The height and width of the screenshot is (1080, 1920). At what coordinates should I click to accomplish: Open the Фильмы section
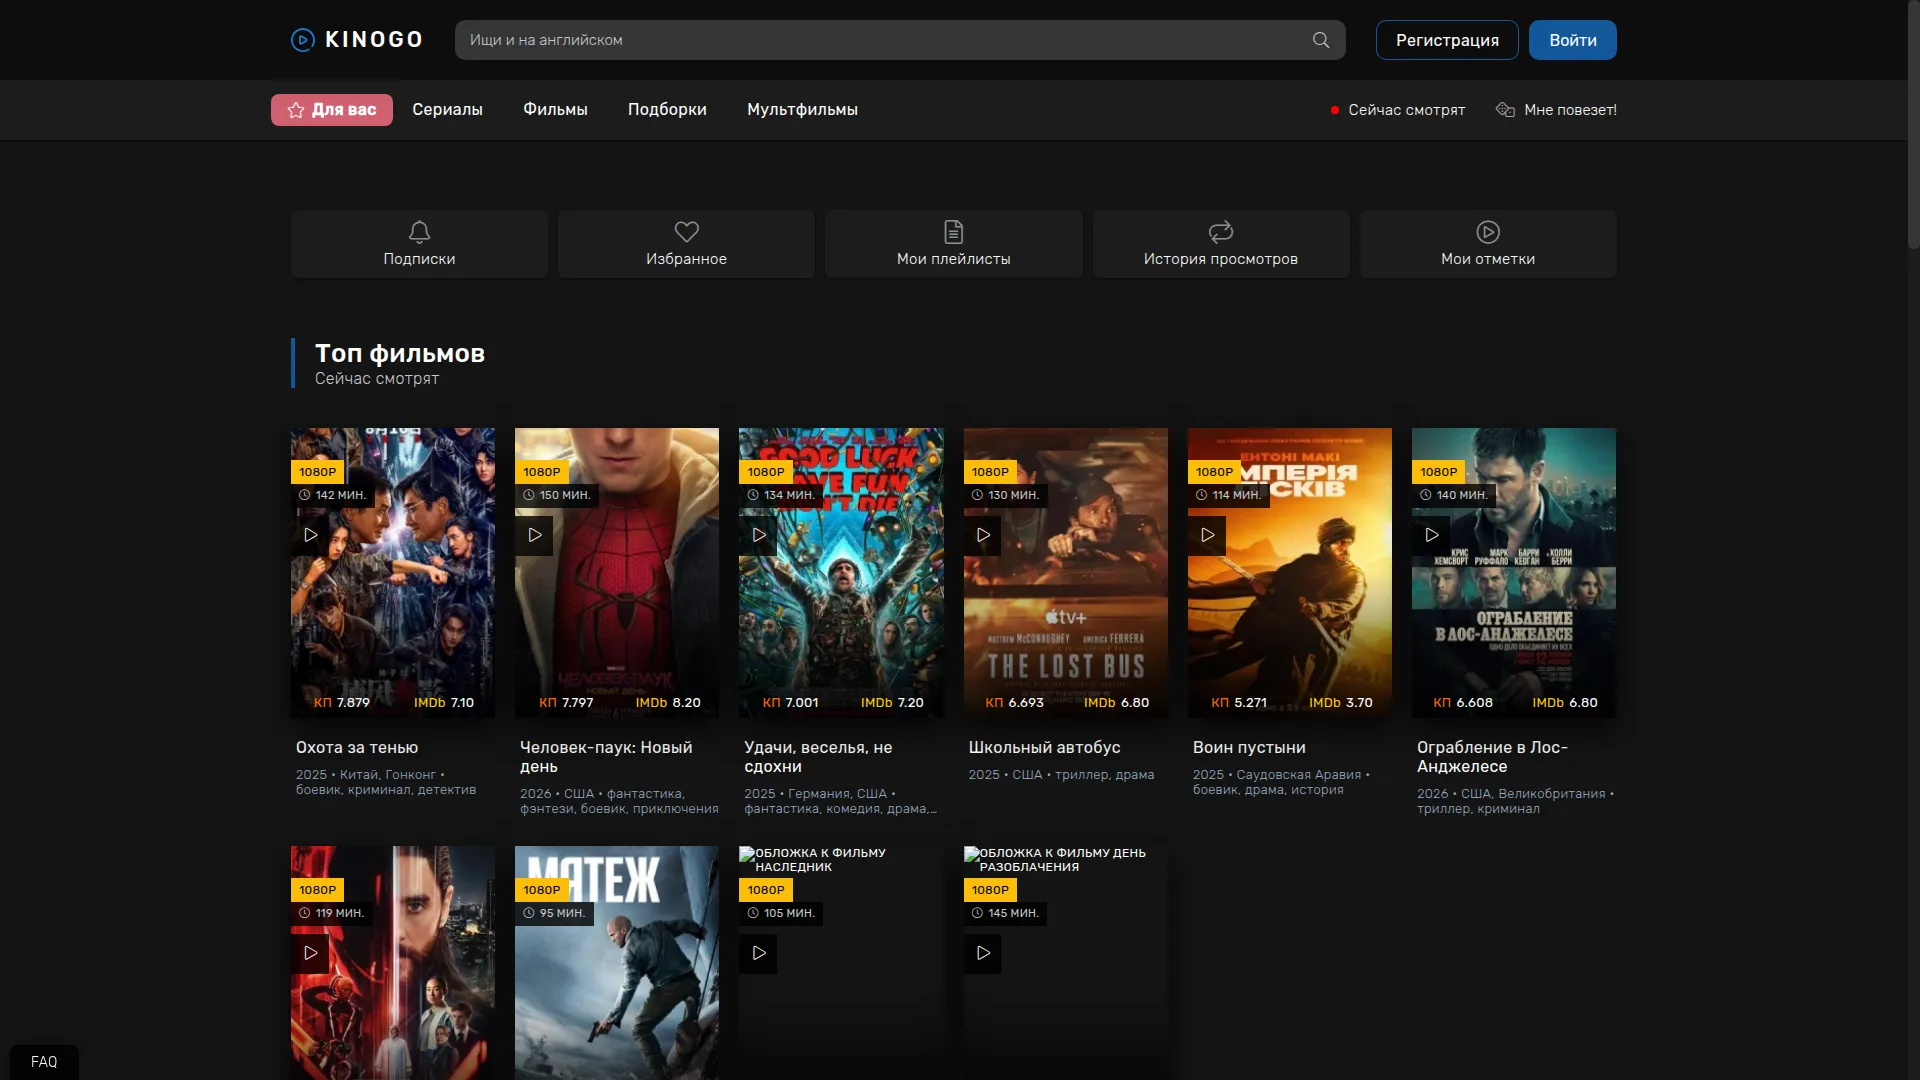coord(555,110)
